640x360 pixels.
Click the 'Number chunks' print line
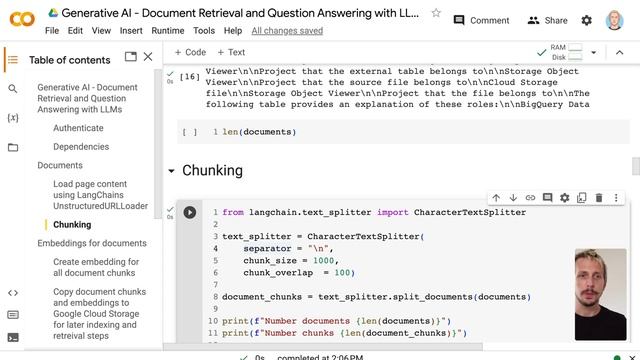click(344, 333)
